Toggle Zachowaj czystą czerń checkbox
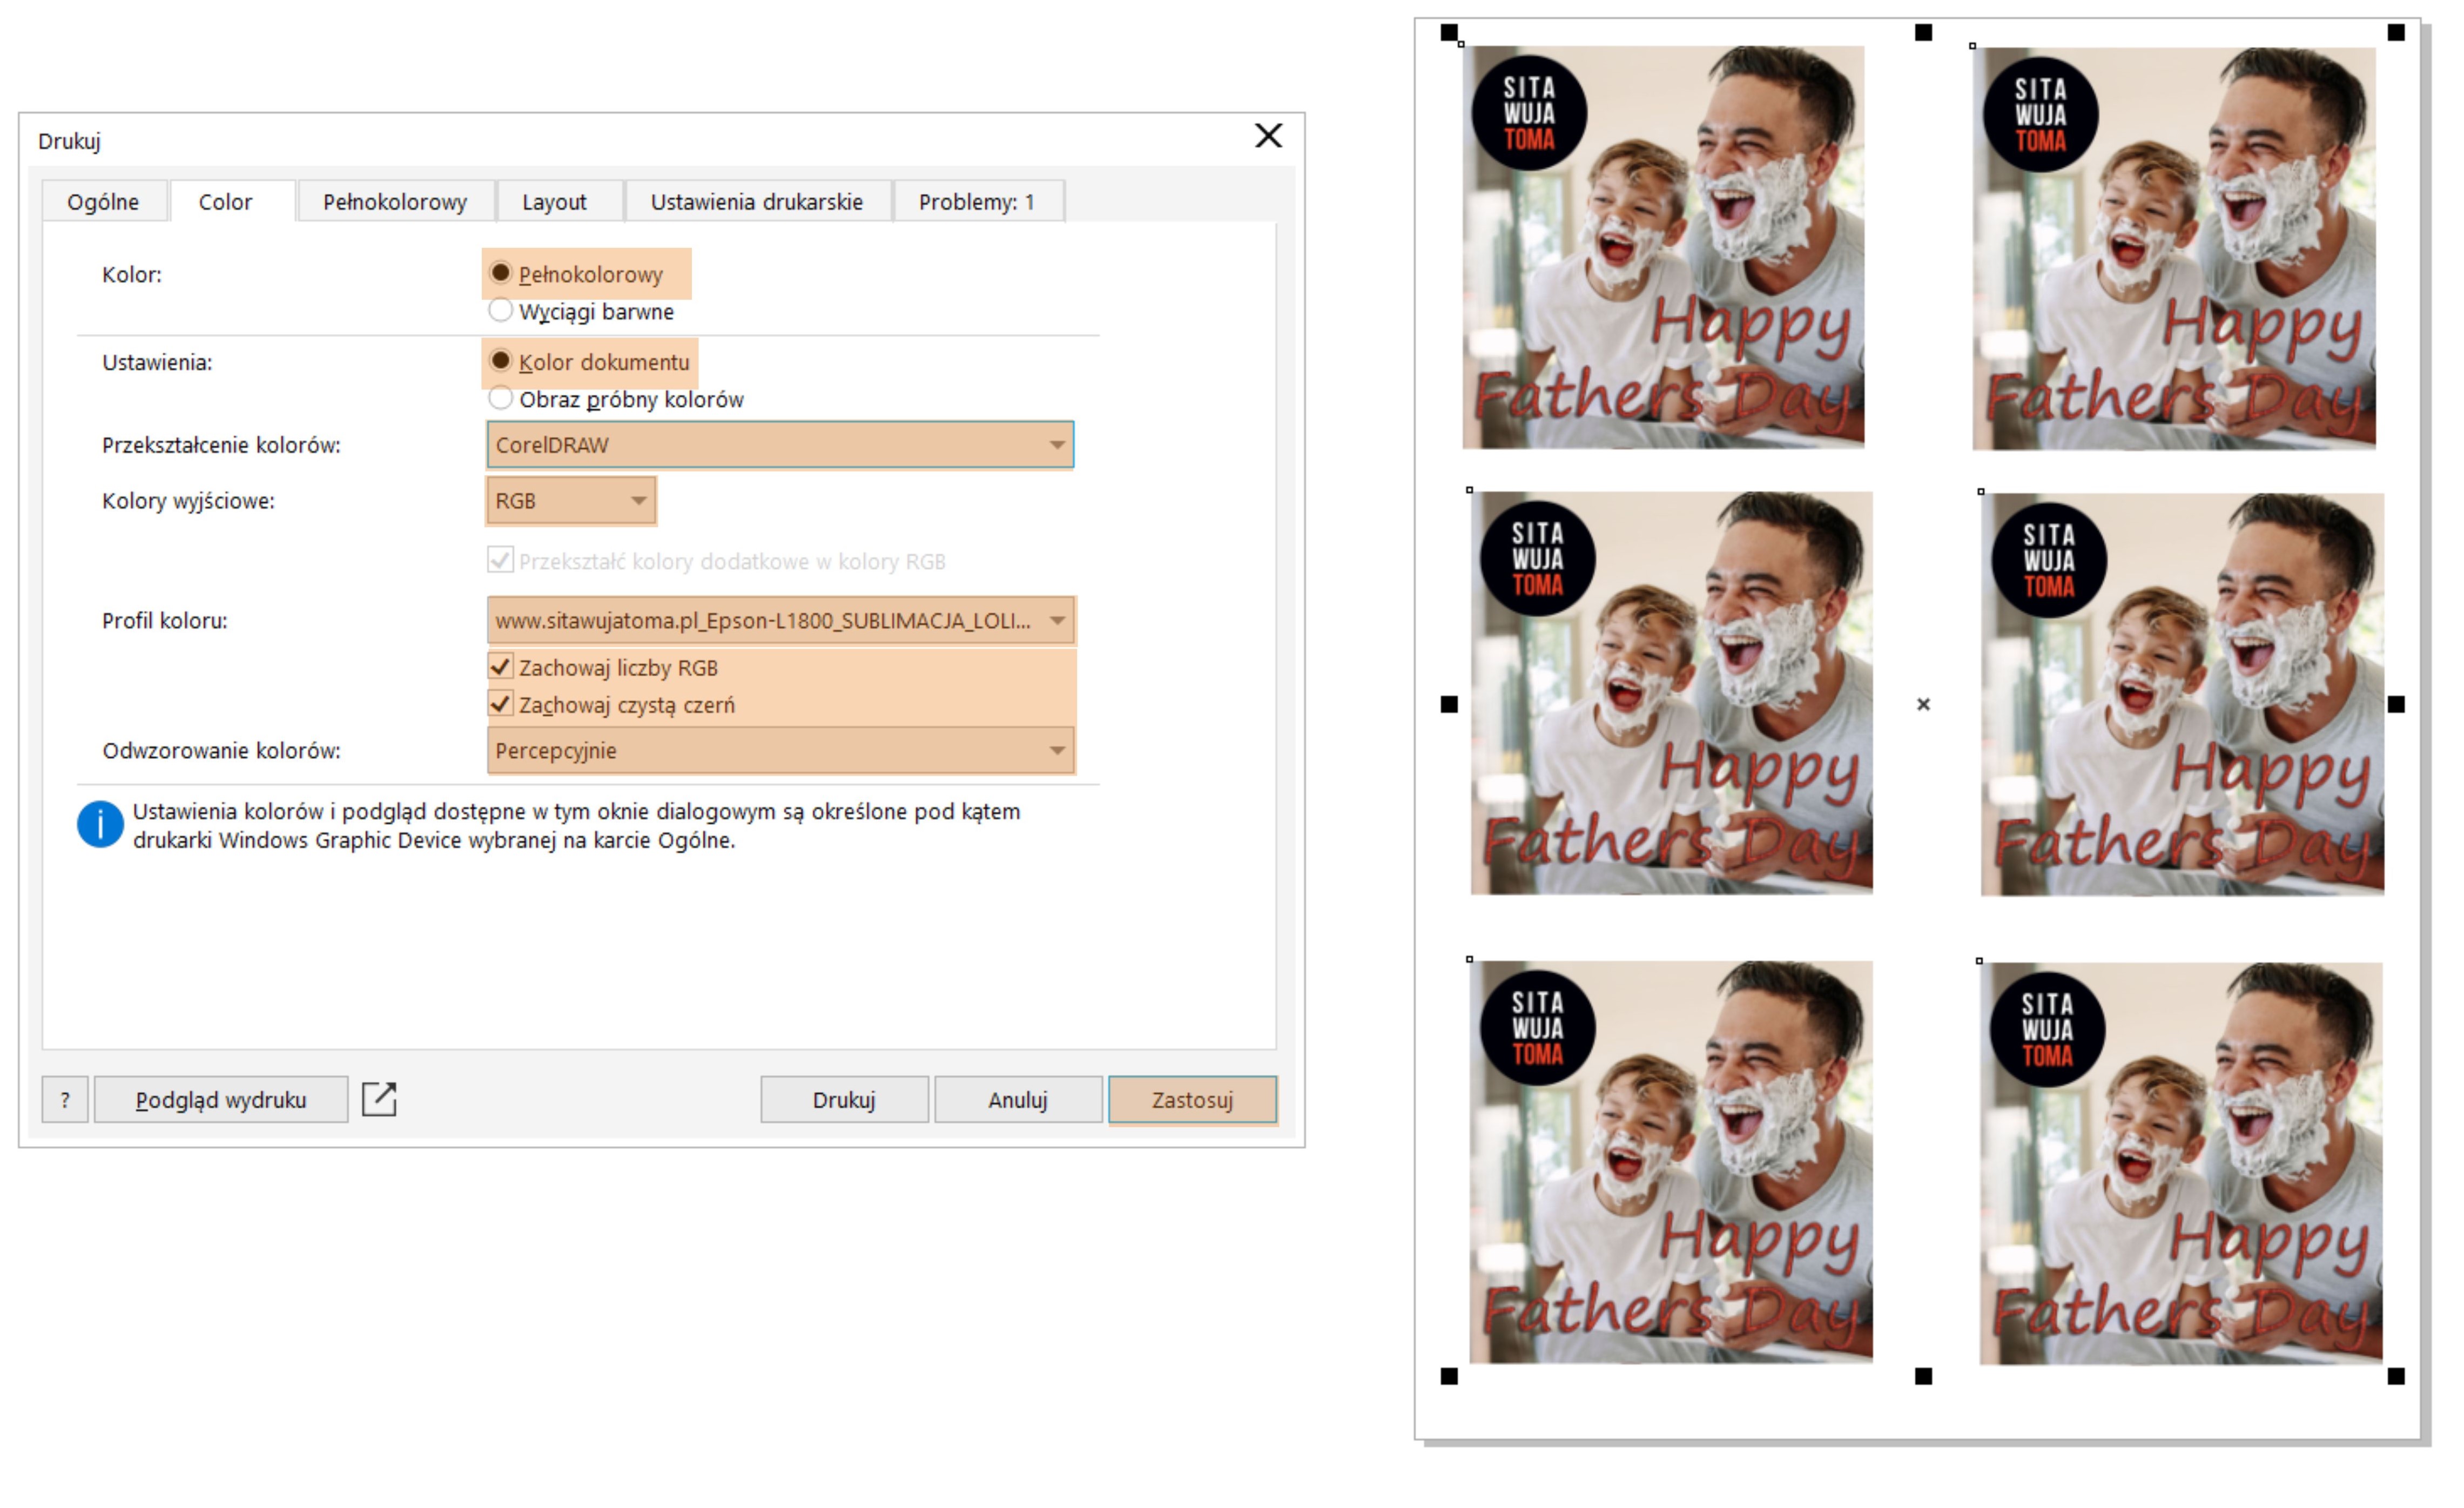The image size is (2464, 1508). [x=501, y=705]
